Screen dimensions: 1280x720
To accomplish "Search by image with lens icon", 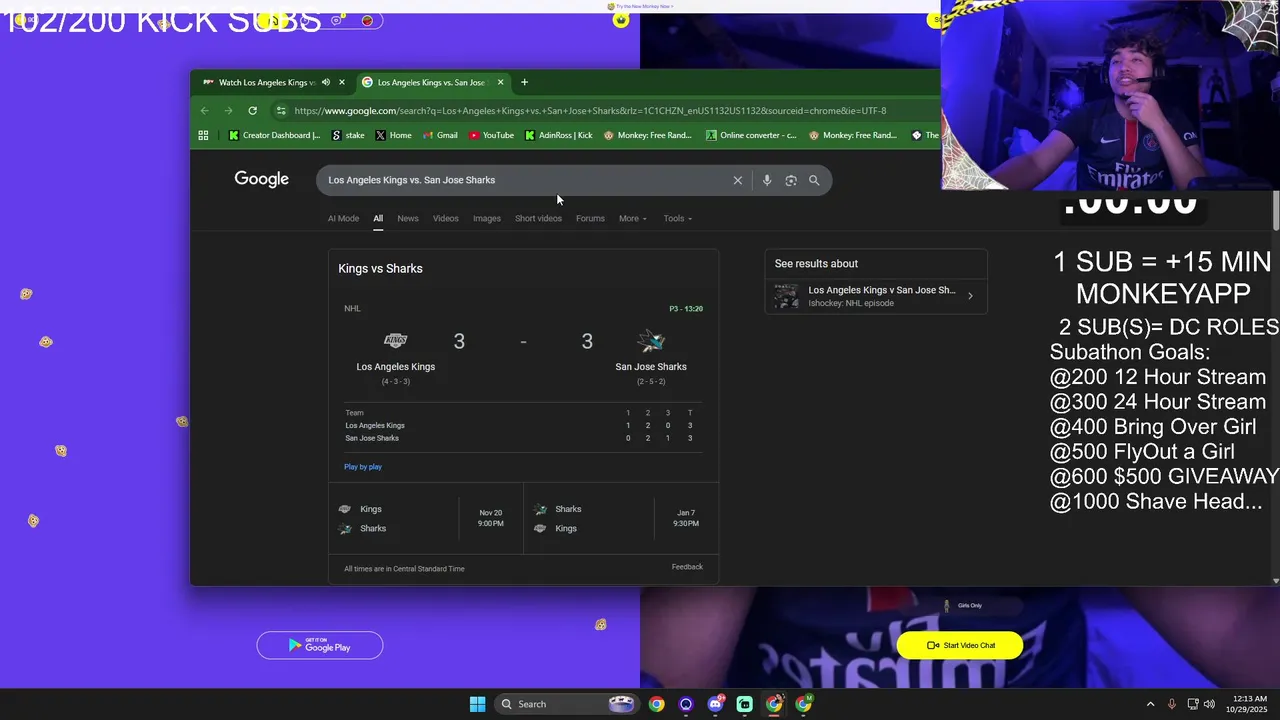I will click(x=791, y=180).
